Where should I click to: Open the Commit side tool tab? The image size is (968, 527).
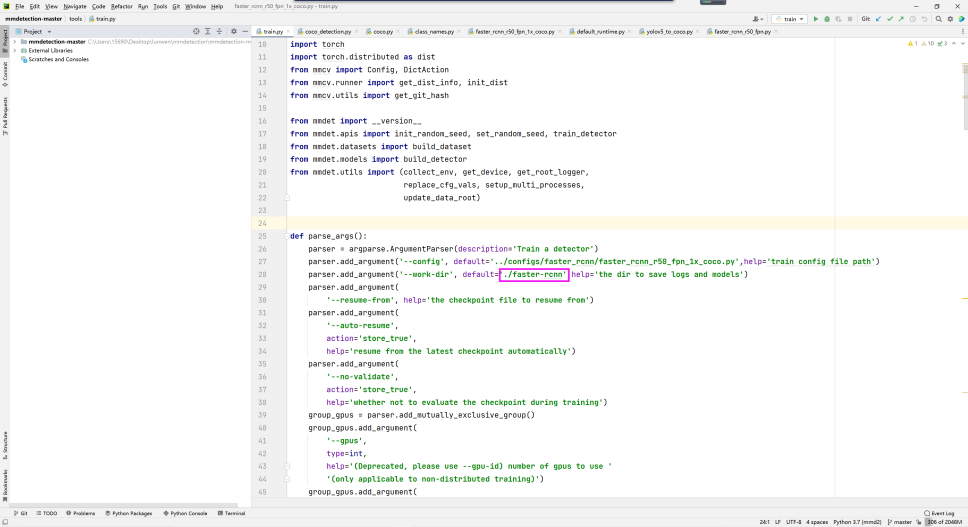pyautogui.click(x=5, y=73)
